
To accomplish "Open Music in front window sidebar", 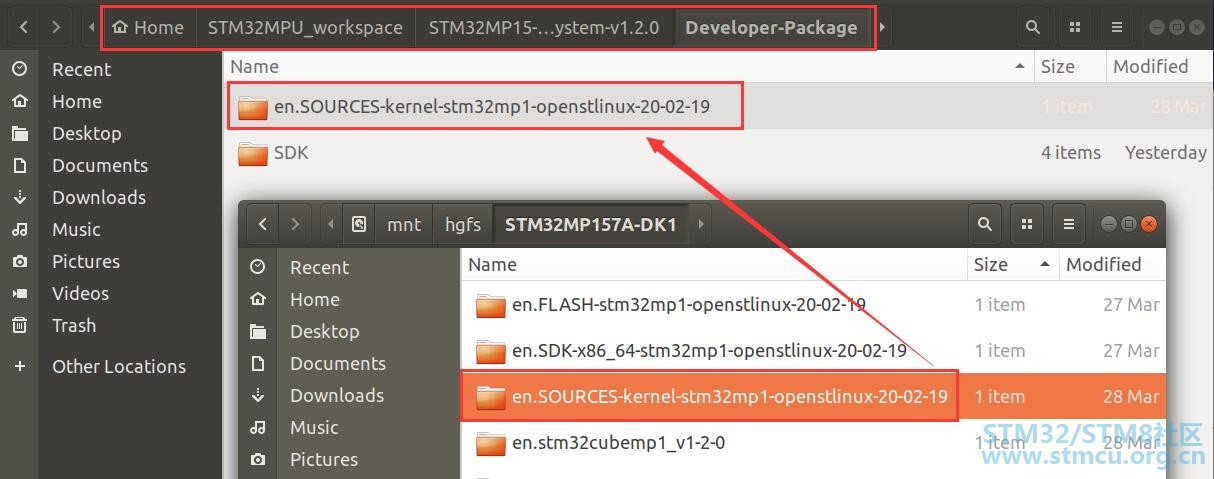I will pos(349,427).
